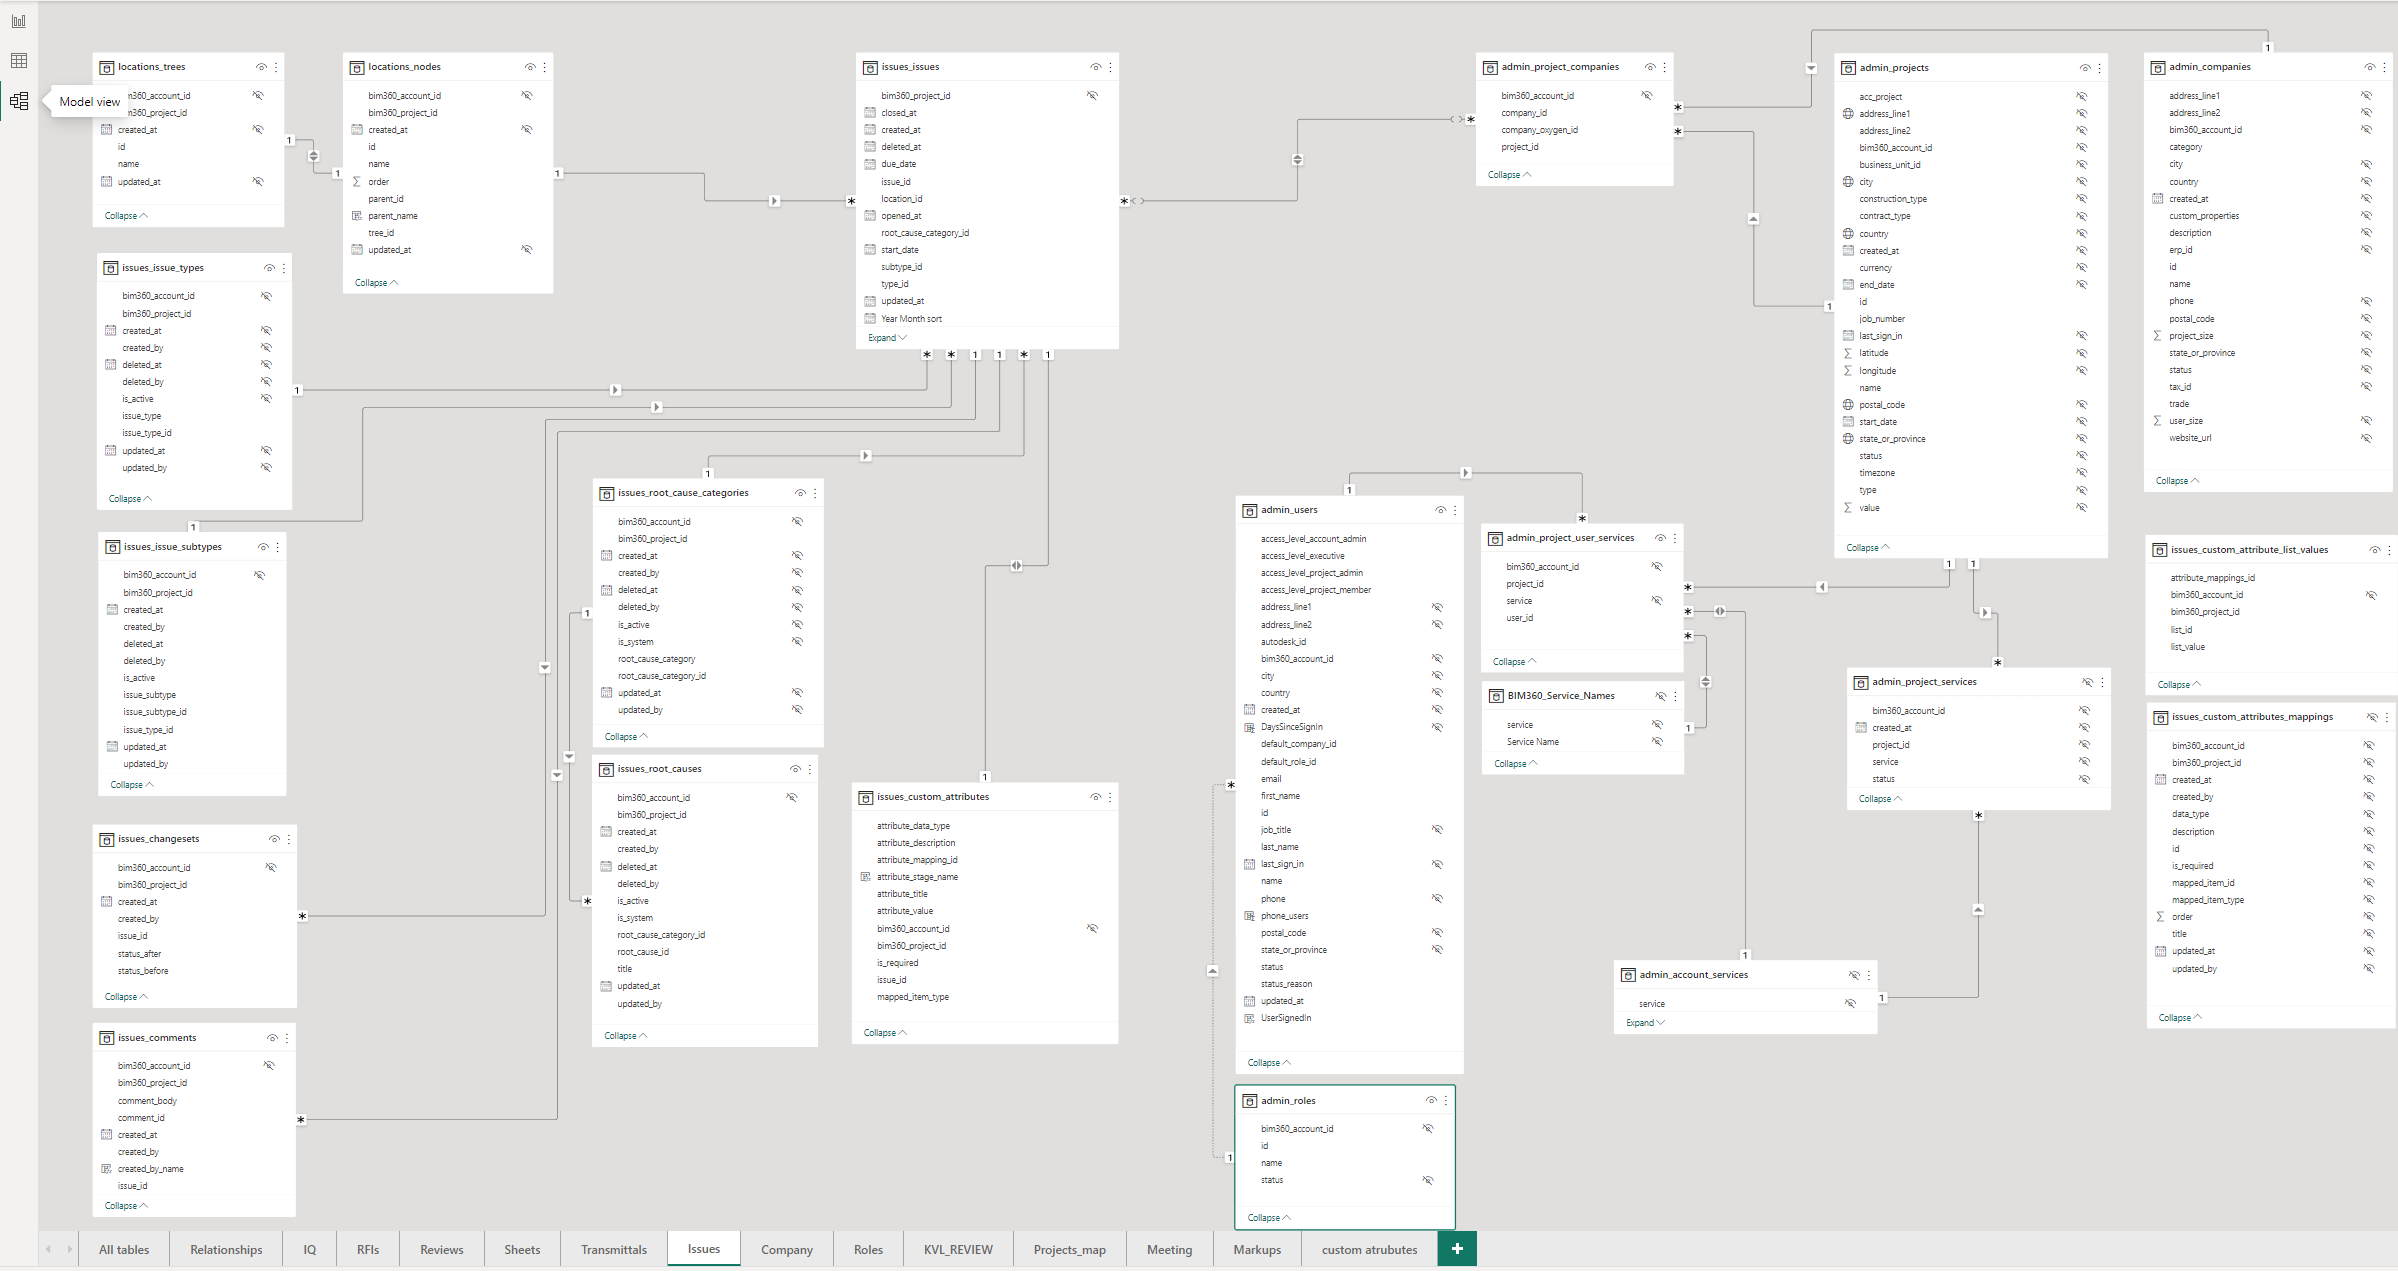Collapse the admin_roles table
This screenshot has height=1271, width=2398.
1269,1218
